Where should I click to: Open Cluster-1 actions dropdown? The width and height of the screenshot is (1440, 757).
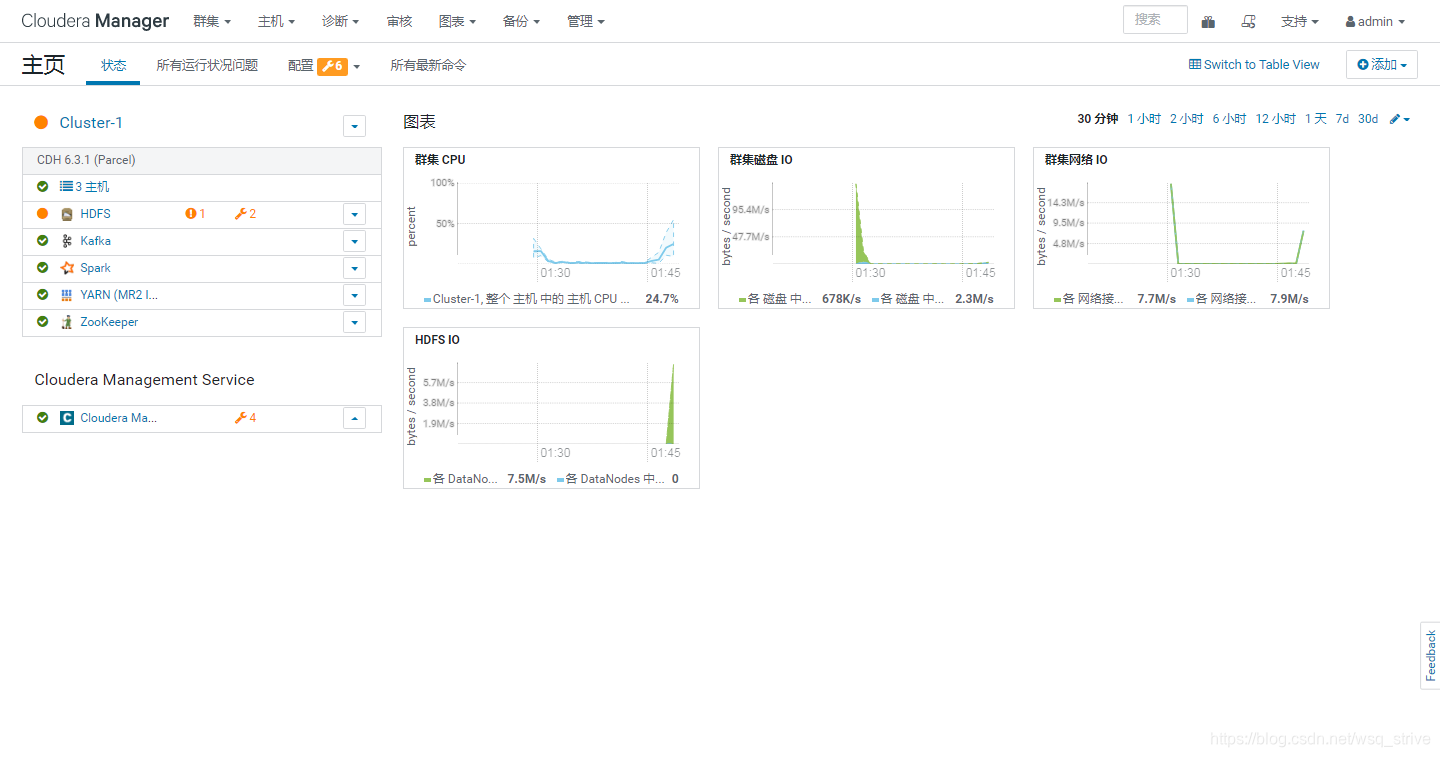coord(354,126)
